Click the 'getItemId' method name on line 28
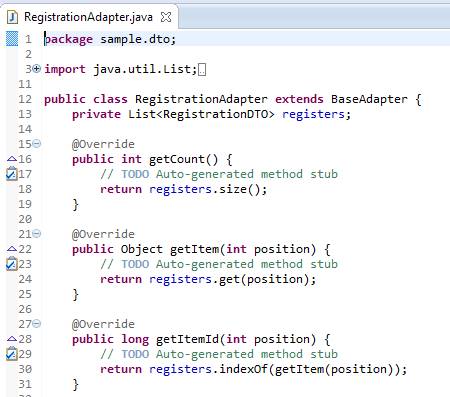Image resolution: width=450 pixels, height=397 pixels. point(187,339)
